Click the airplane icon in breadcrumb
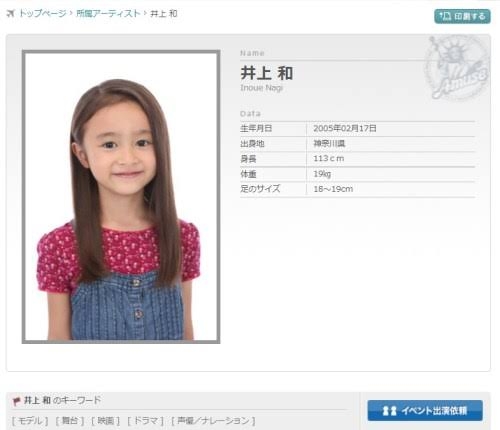This screenshot has width=500, height=430. (x=11, y=14)
